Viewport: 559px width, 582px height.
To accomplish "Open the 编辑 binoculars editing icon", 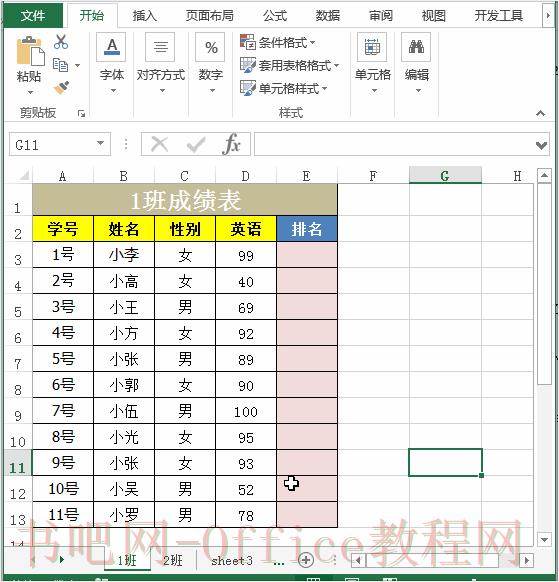I will pyautogui.click(x=416, y=47).
